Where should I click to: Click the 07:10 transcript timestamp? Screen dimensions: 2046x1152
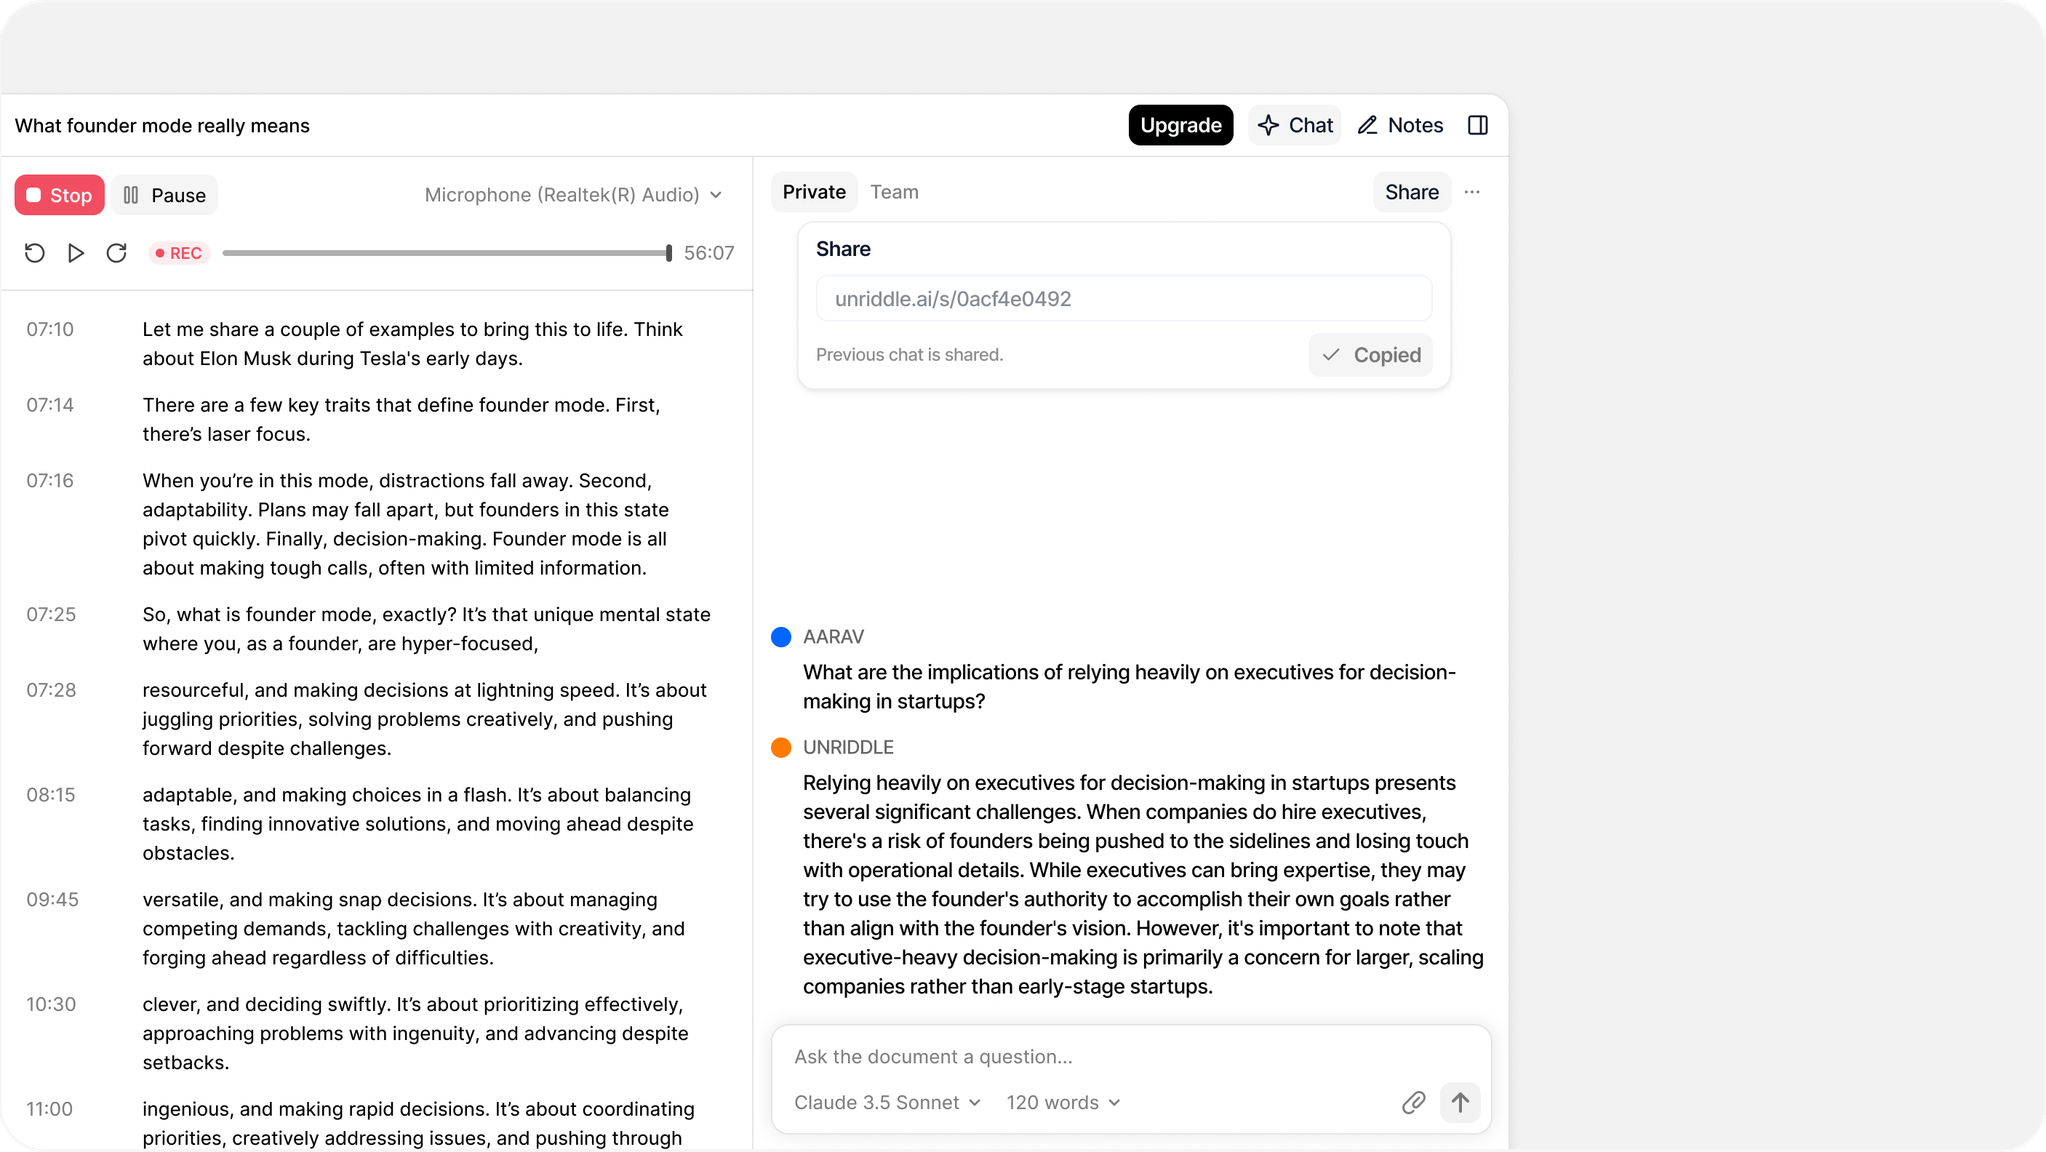point(50,329)
